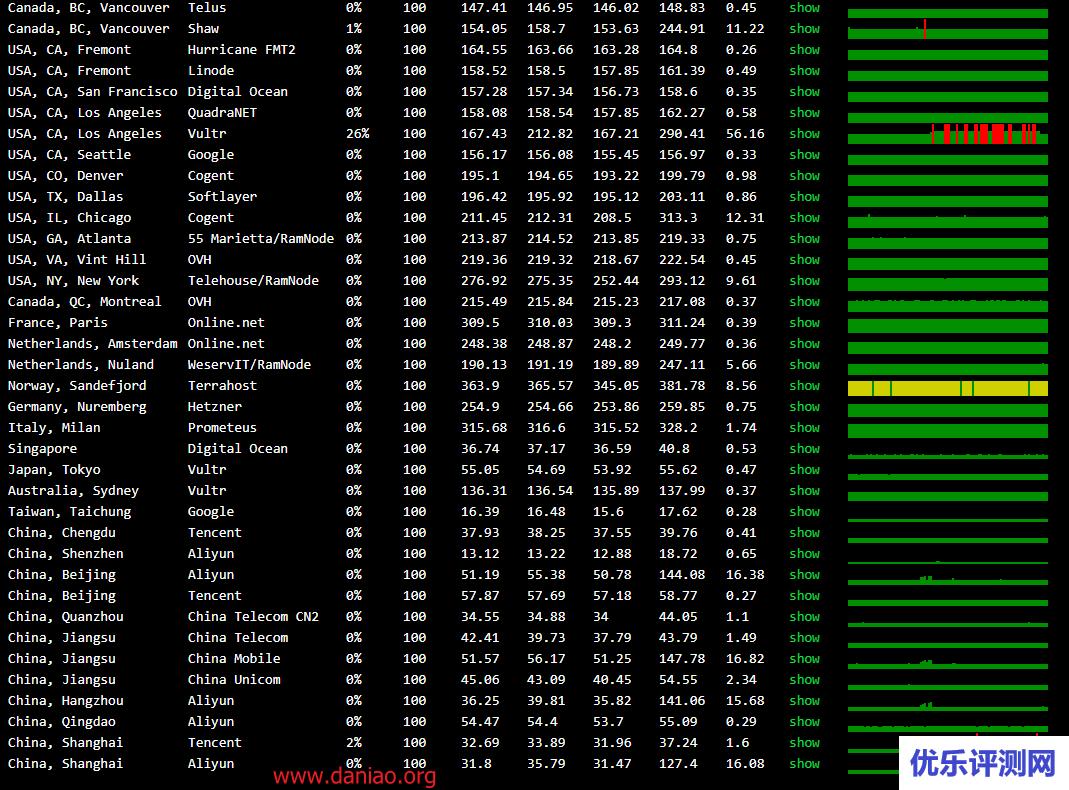Select 'USA, CA, San Francisco' location text
This screenshot has width=1069, height=790.
click(93, 91)
